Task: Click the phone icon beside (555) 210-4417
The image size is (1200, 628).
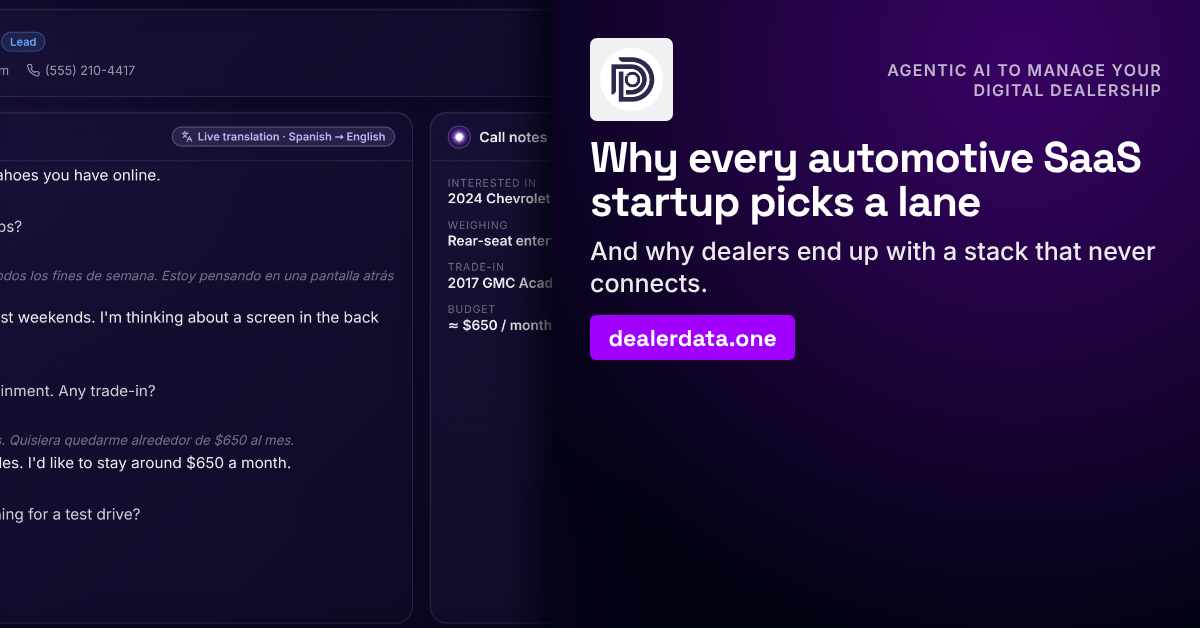Action: pos(33,71)
